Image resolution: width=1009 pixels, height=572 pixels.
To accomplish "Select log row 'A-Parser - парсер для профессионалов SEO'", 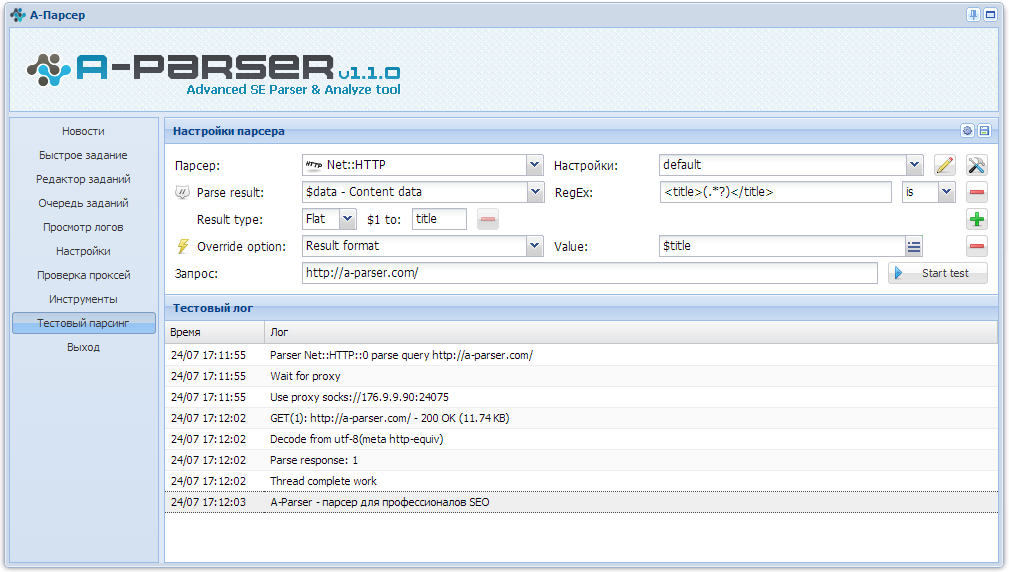I will coord(581,503).
